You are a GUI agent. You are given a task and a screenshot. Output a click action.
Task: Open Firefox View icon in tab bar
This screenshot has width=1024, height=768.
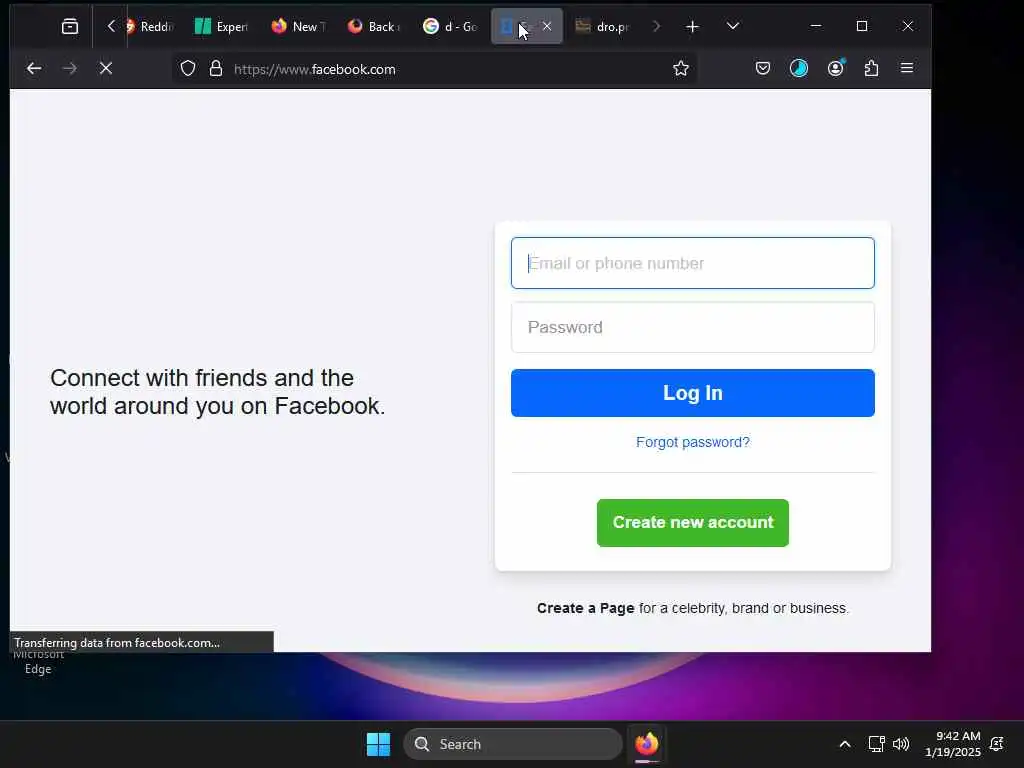point(69,26)
